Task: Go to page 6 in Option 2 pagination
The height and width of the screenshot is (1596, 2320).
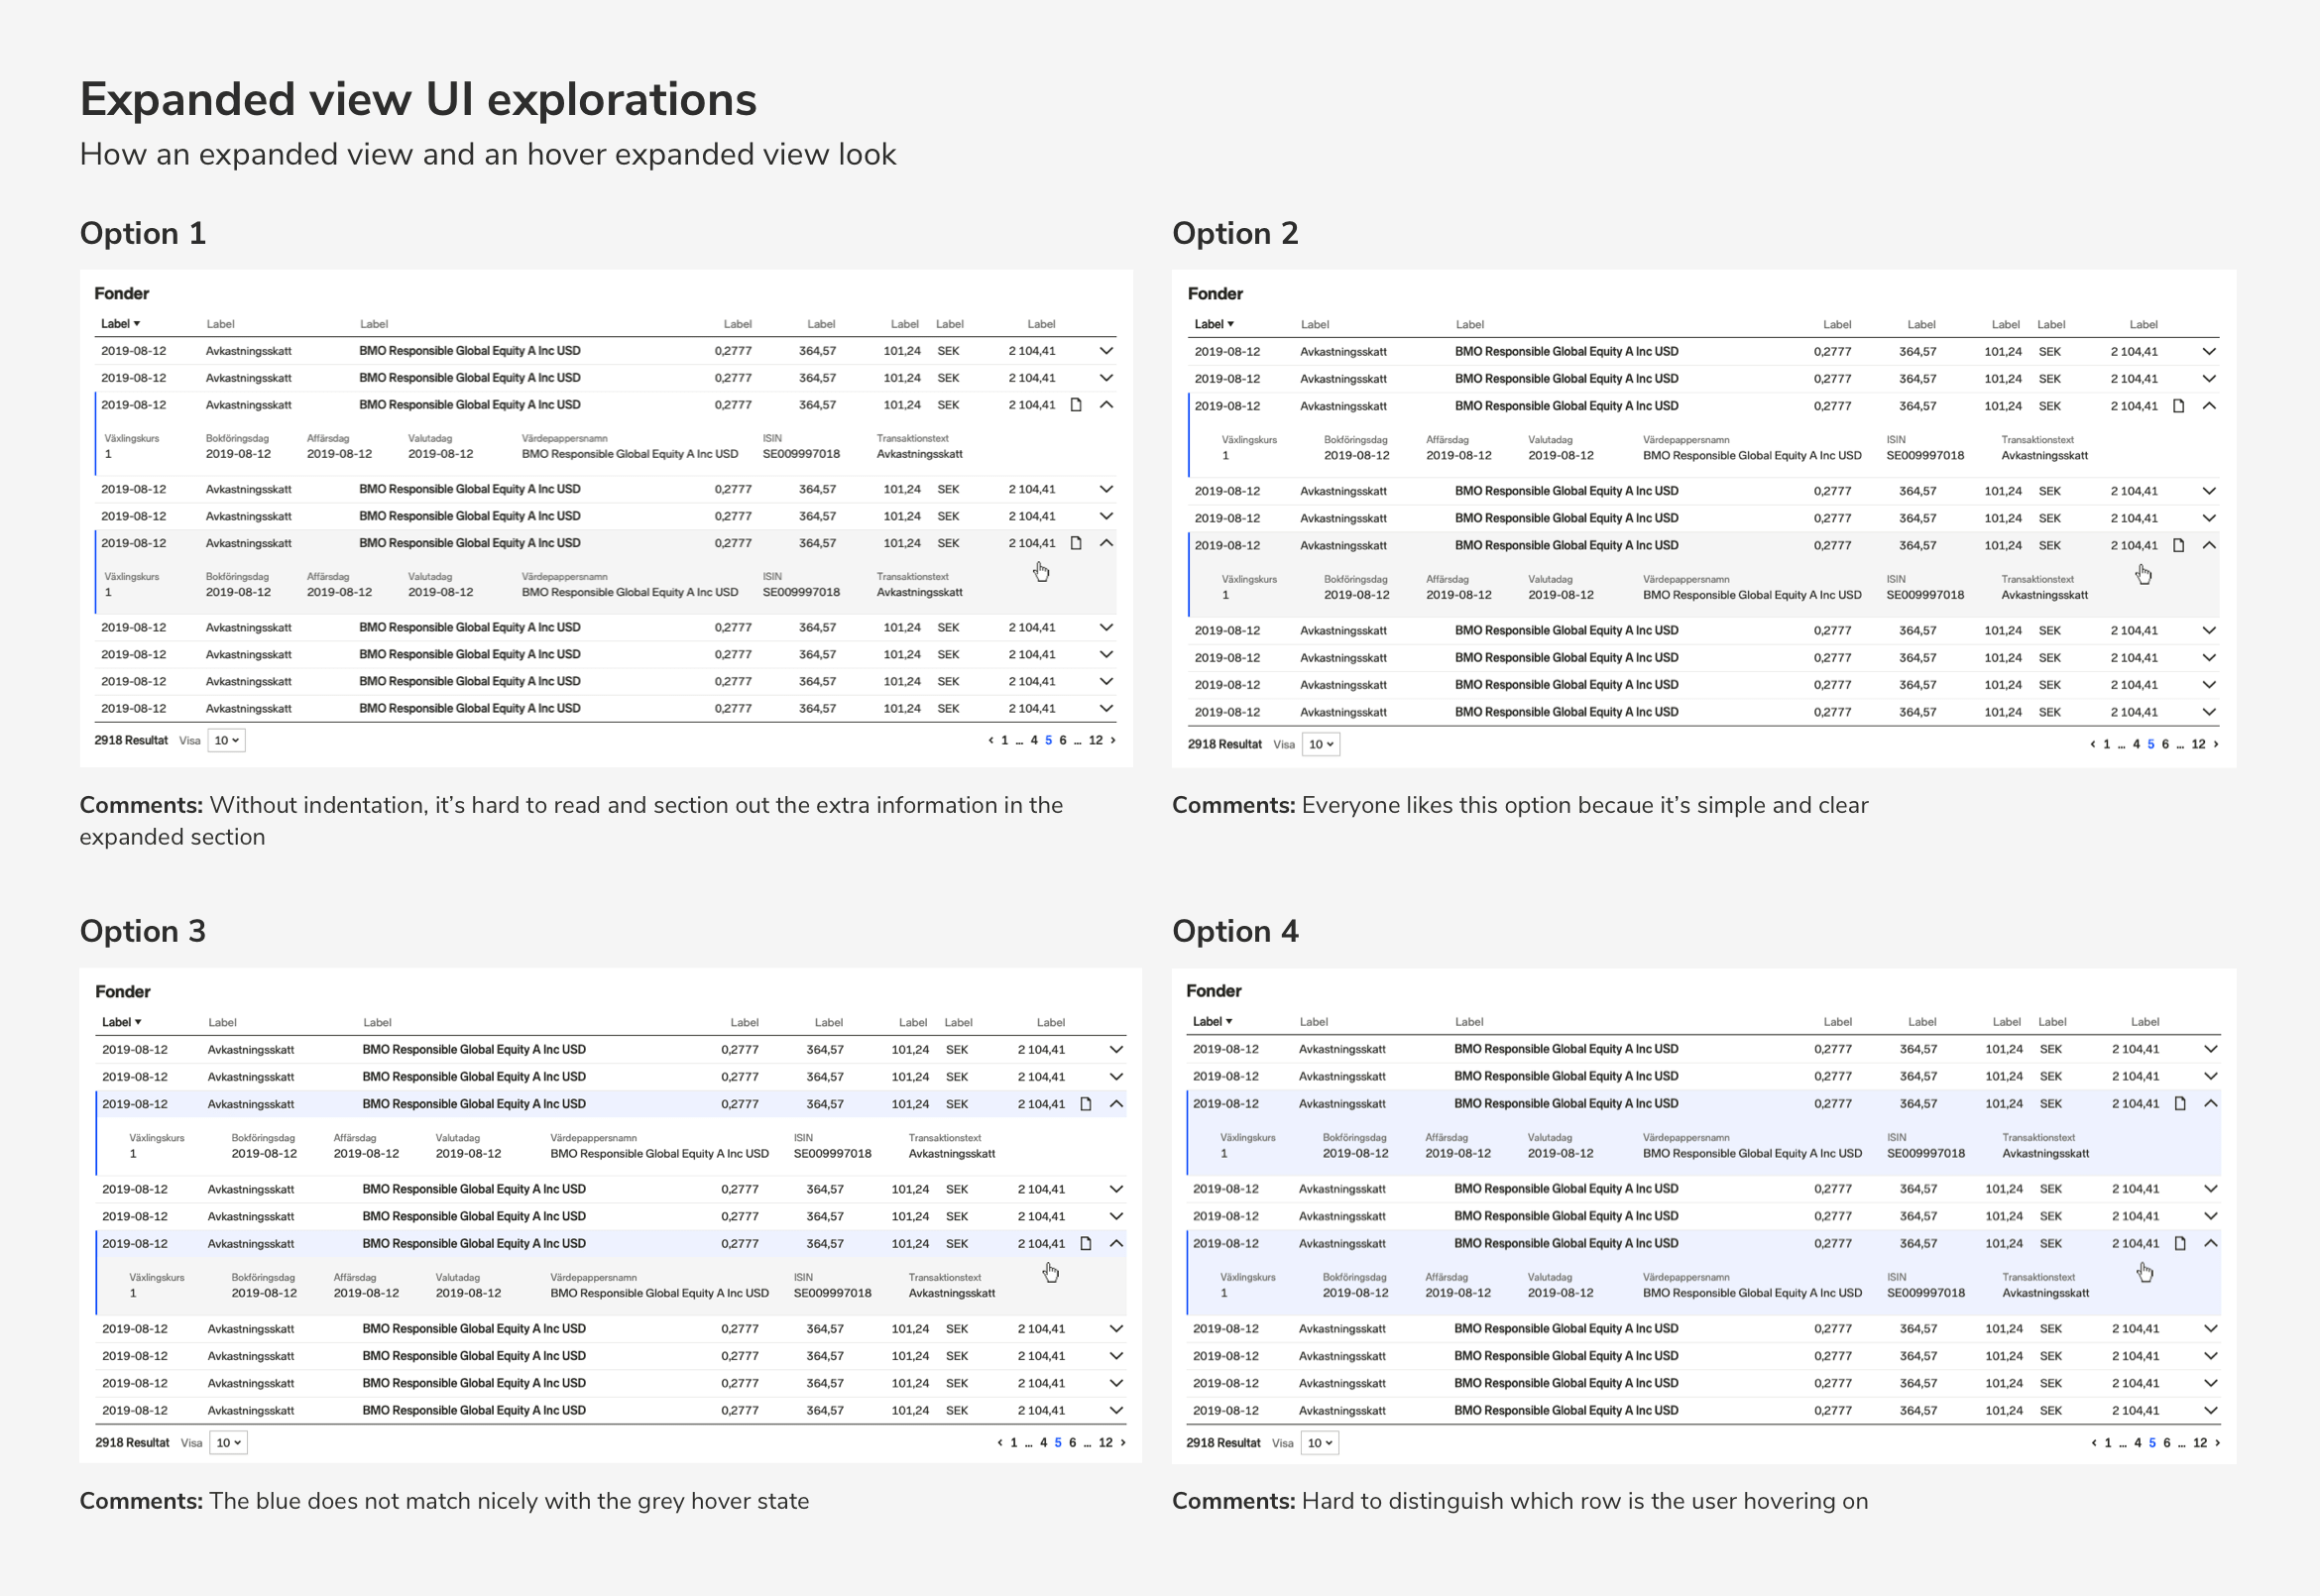Action: coord(2165,744)
